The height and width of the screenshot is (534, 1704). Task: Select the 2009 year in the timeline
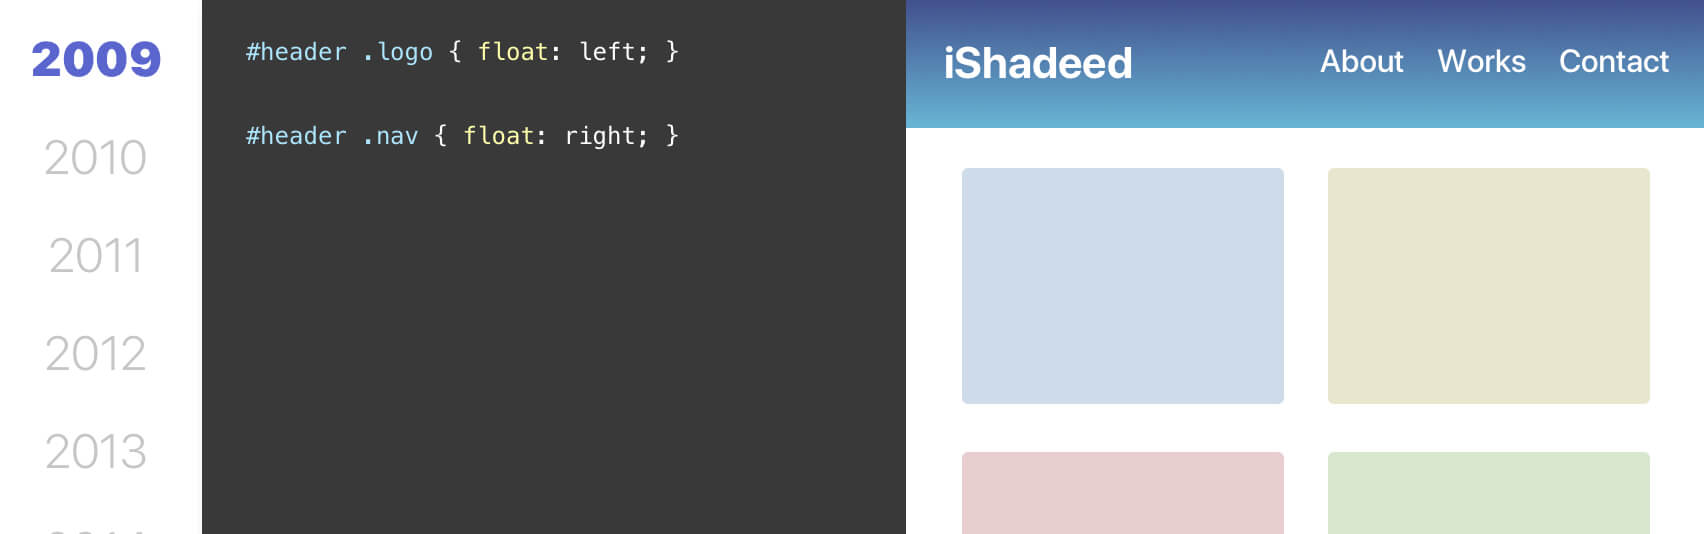click(x=96, y=60)
